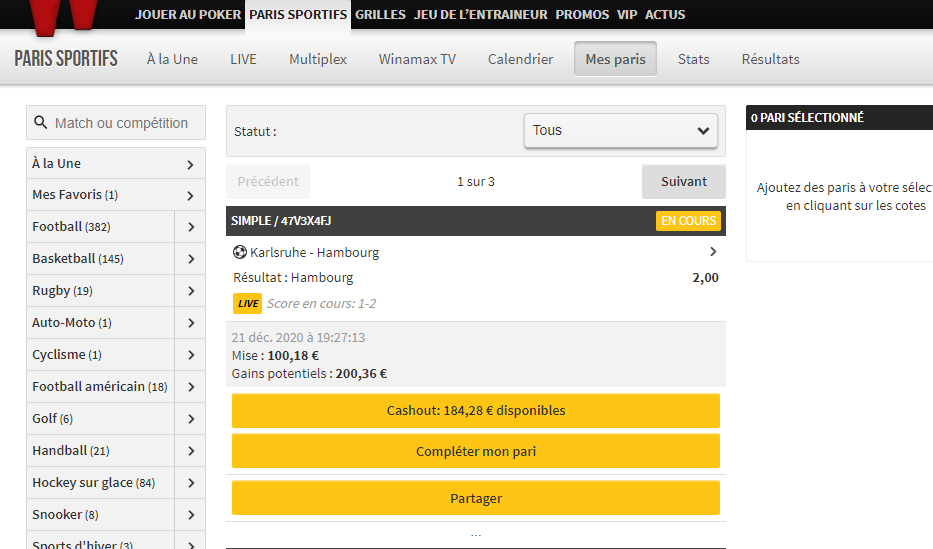
Task: Click the 2,00 odds value
Action: (705, 278)
